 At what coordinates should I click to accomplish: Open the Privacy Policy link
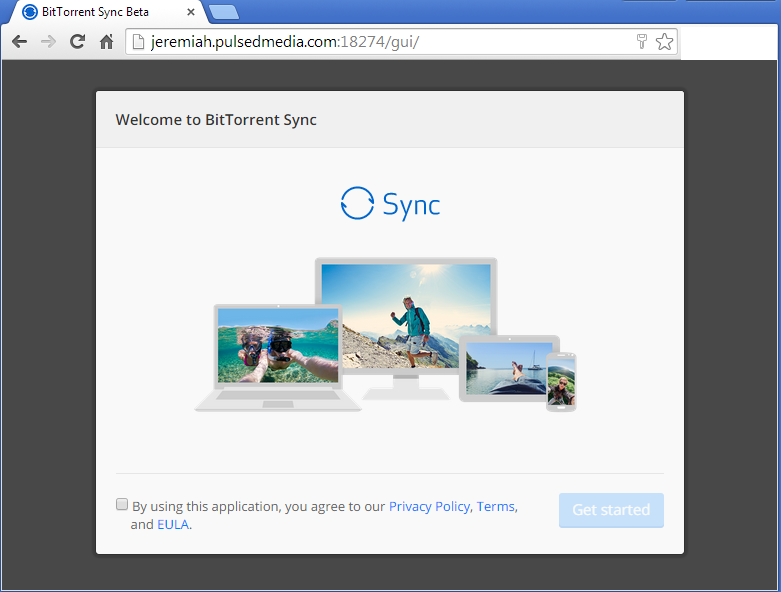coord(429,507)
